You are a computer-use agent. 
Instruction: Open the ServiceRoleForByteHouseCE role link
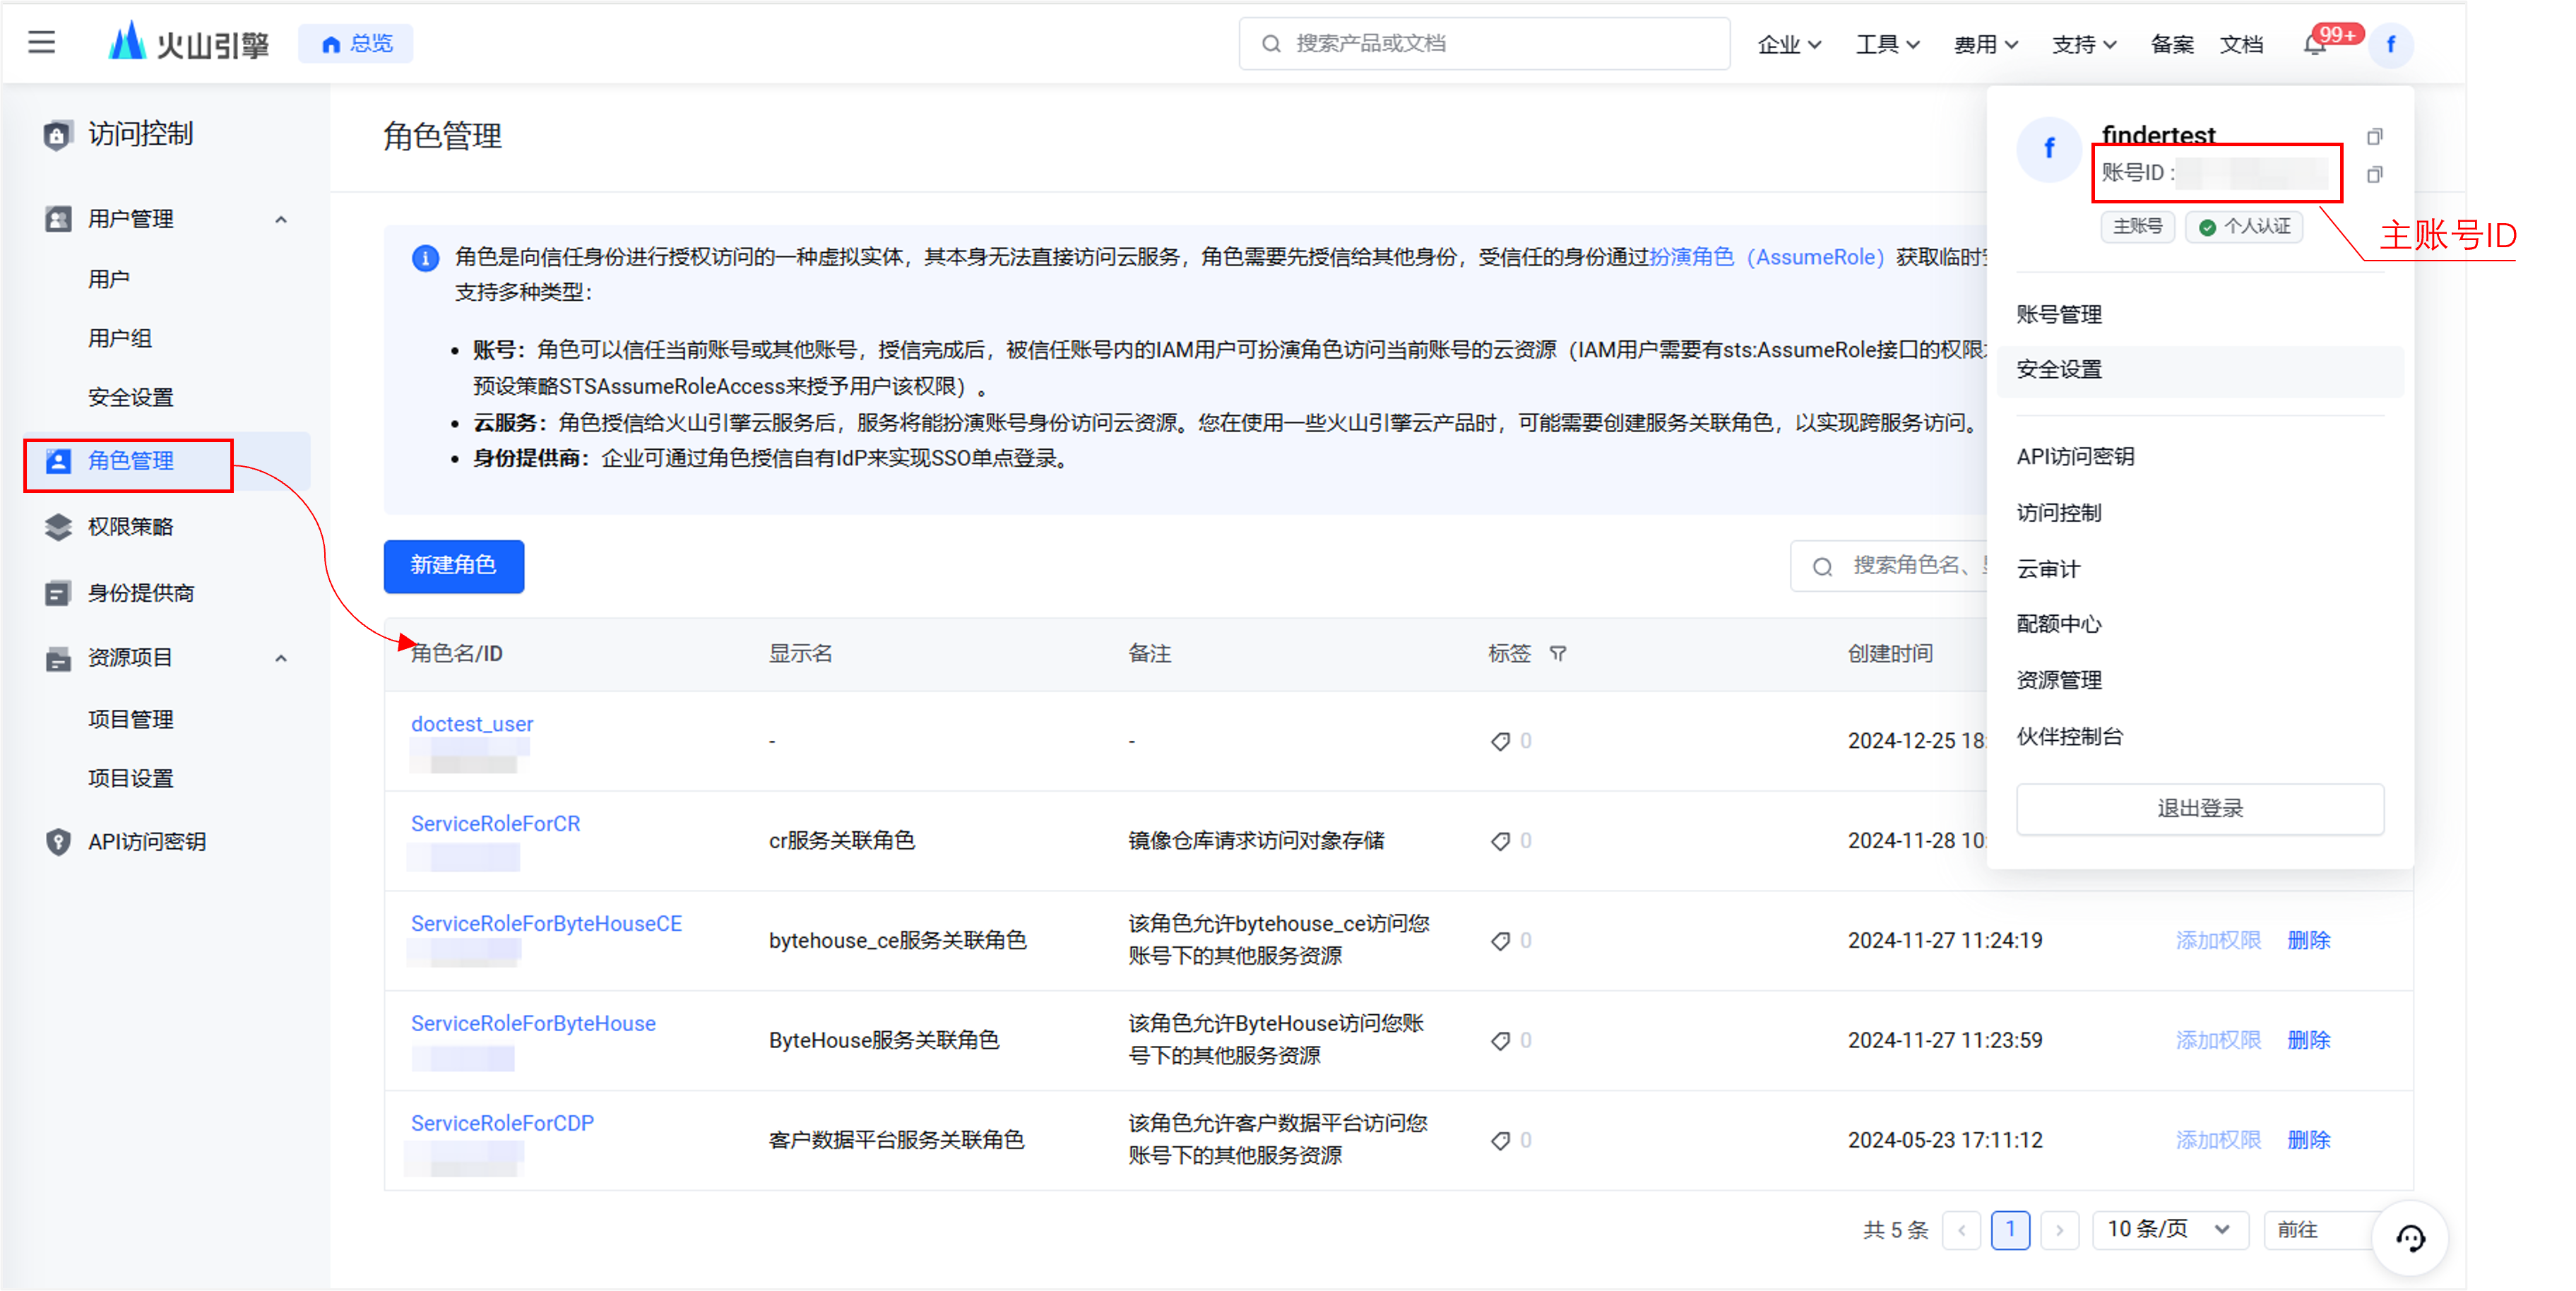click(x=546, y=924)
